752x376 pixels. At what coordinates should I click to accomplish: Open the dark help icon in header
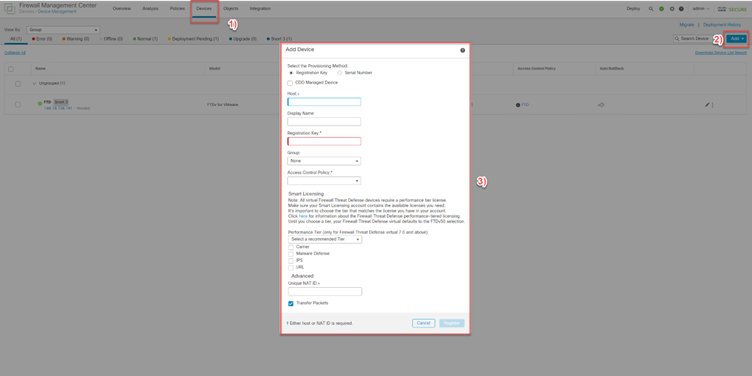point(681,9)
